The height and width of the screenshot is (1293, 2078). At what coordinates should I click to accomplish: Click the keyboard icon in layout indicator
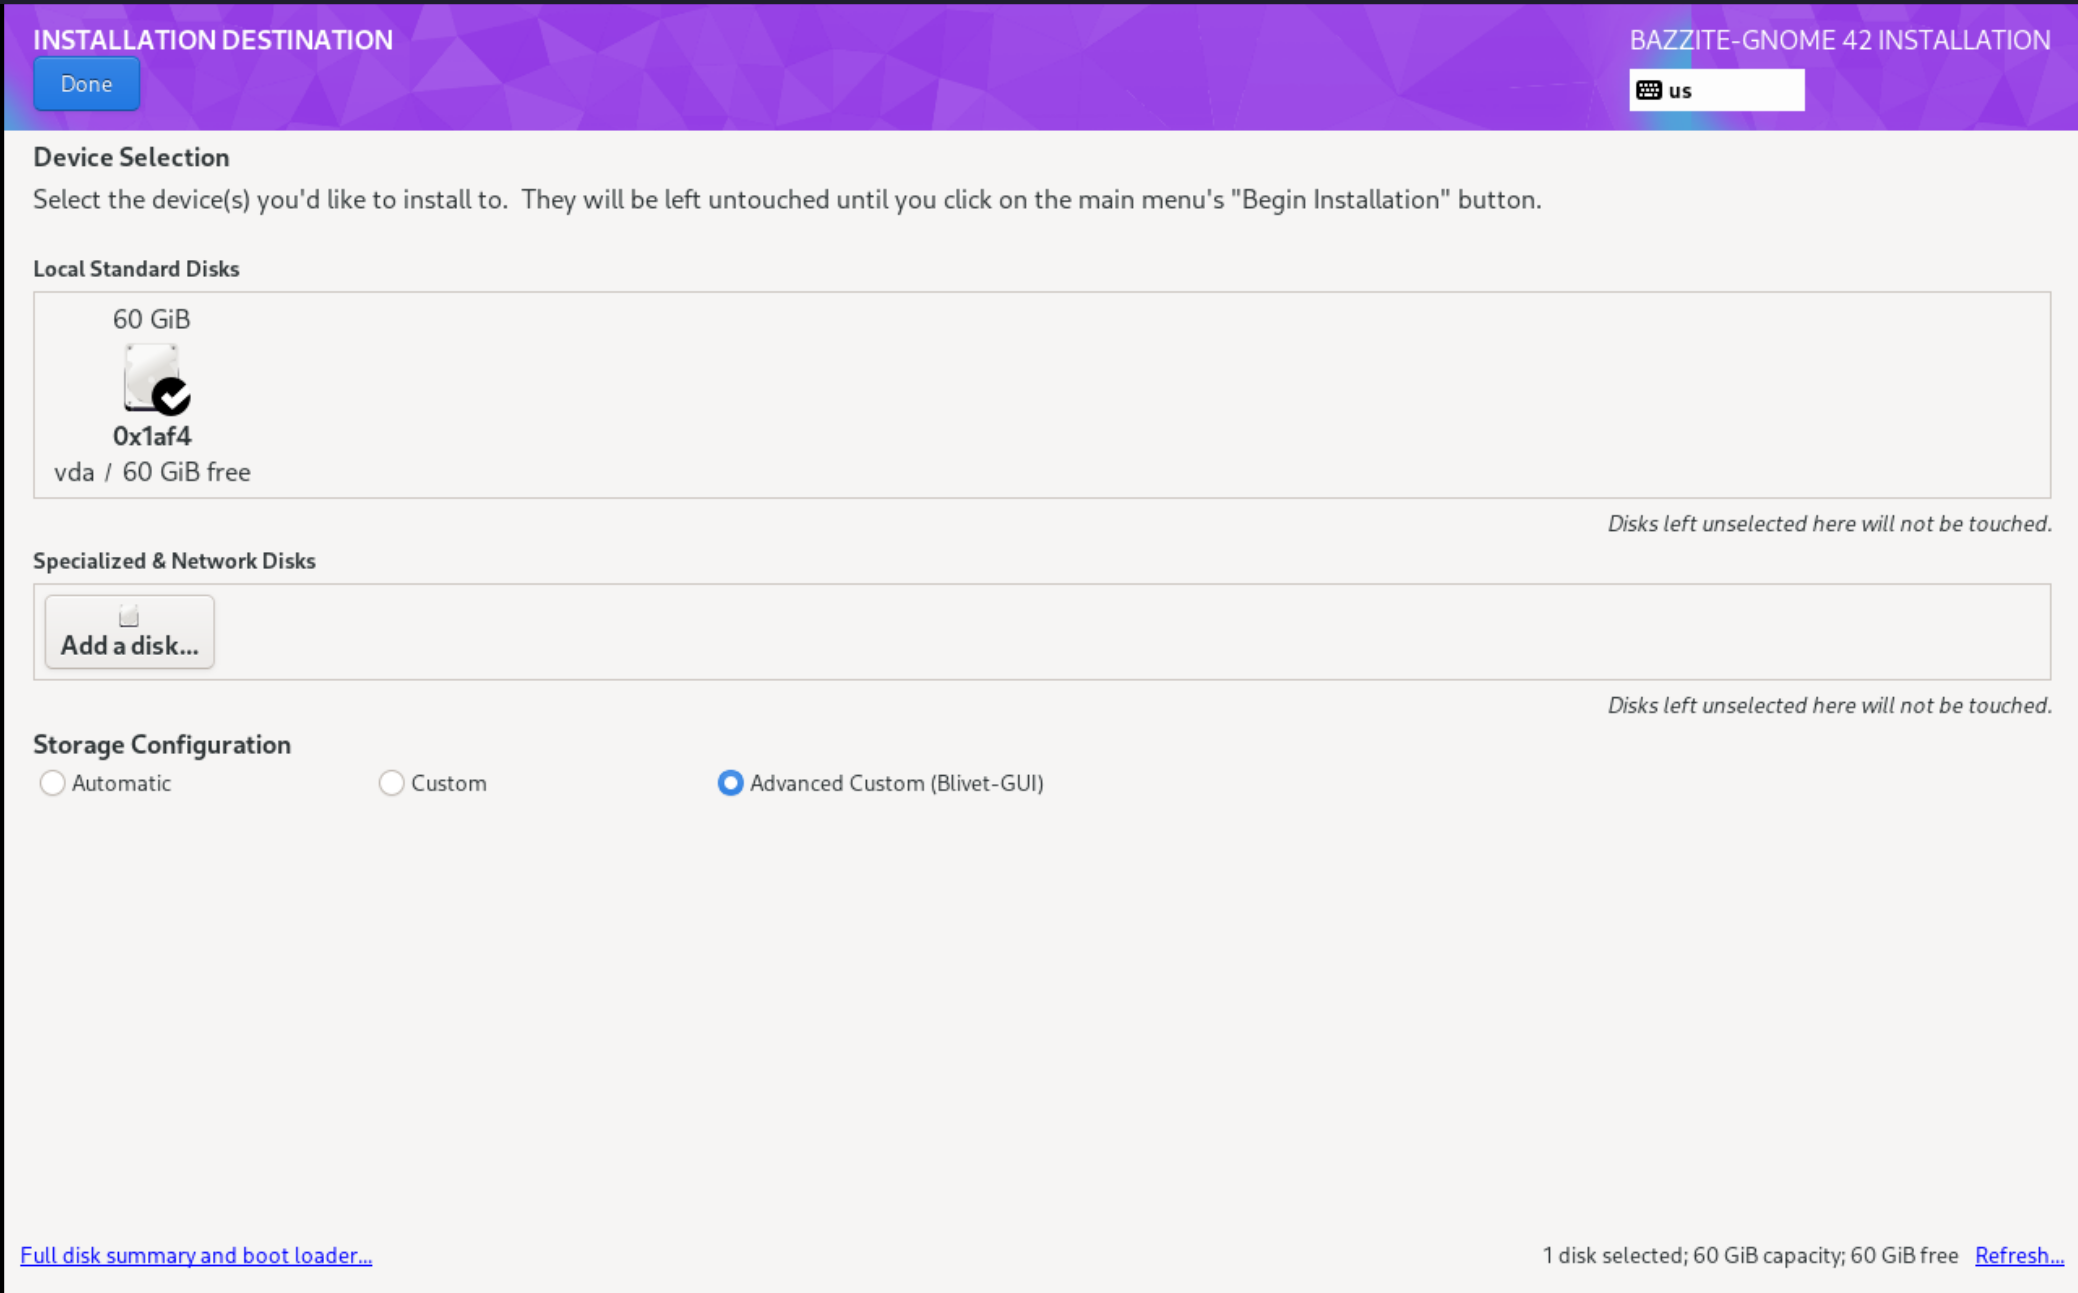coord(1648,91)
